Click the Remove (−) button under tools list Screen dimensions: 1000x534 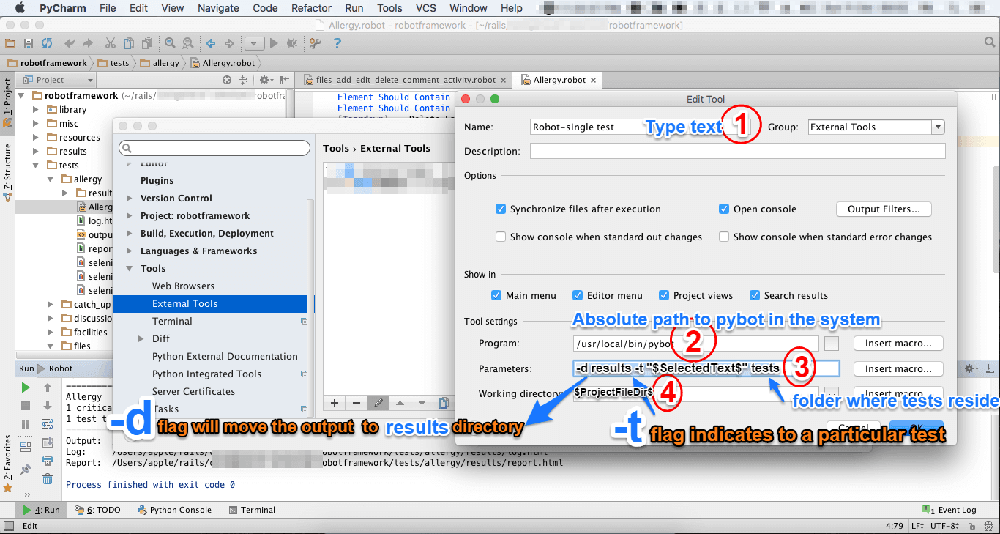coord(356,403)
